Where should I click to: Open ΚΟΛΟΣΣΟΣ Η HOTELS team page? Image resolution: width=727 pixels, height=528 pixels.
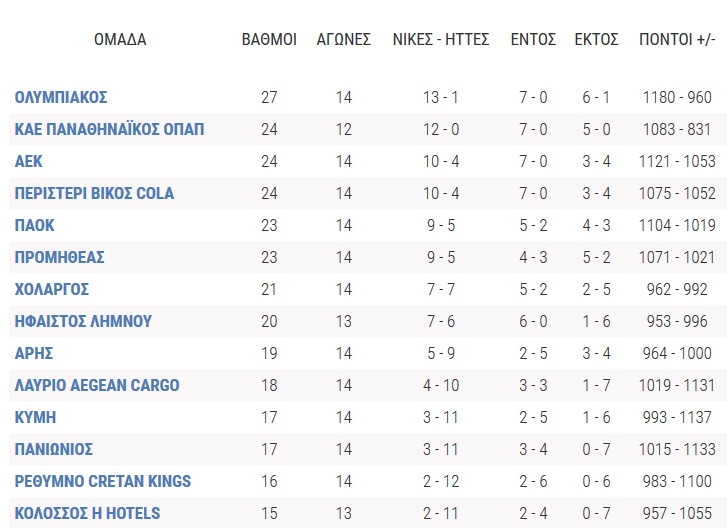coord(87,513)
